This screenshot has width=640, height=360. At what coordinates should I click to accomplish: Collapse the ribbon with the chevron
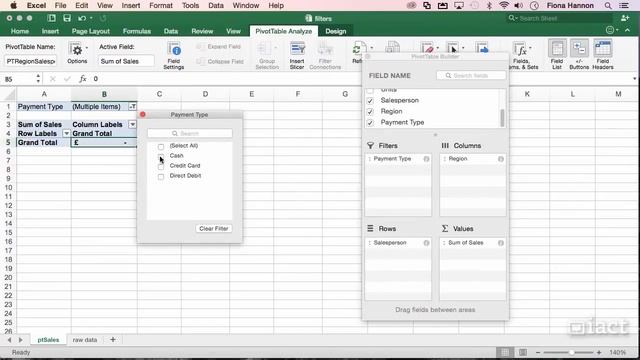[627, 30]
